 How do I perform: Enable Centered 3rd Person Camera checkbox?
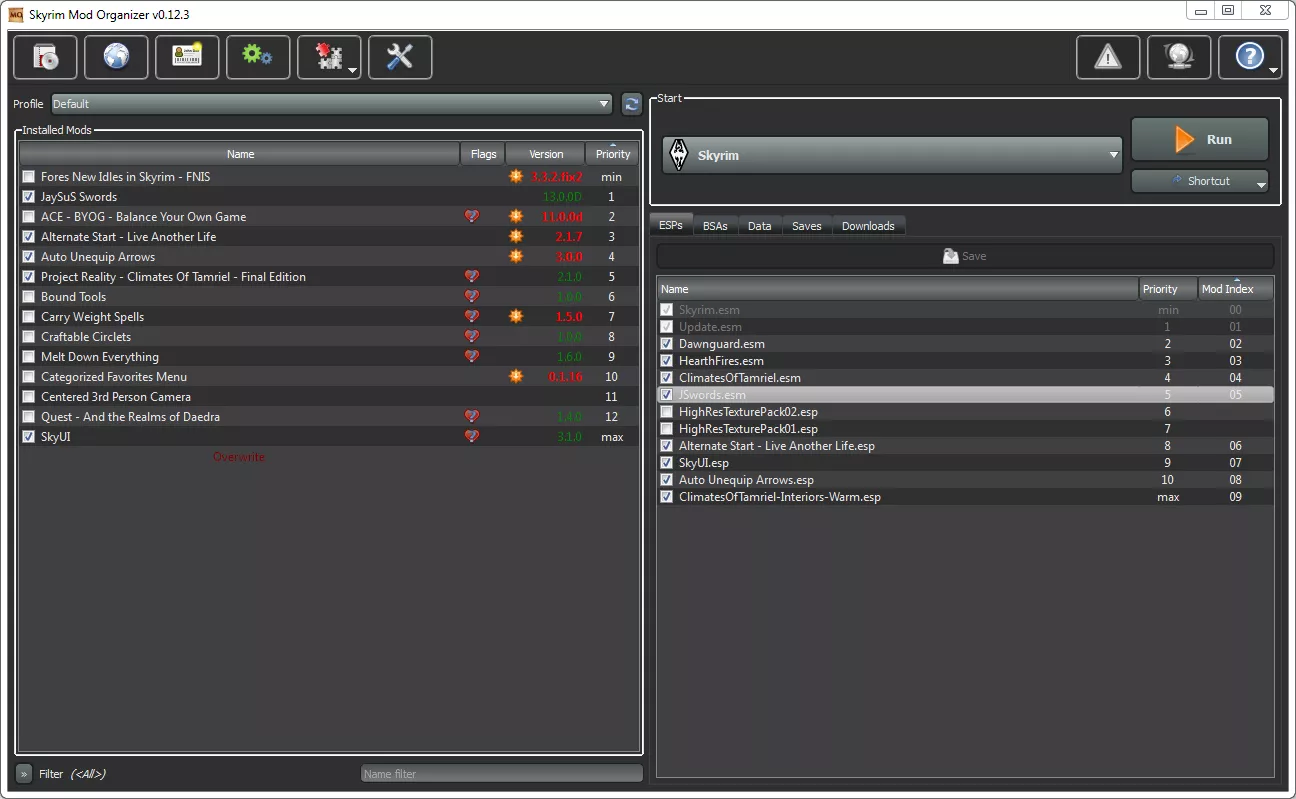tap(28, 397)
